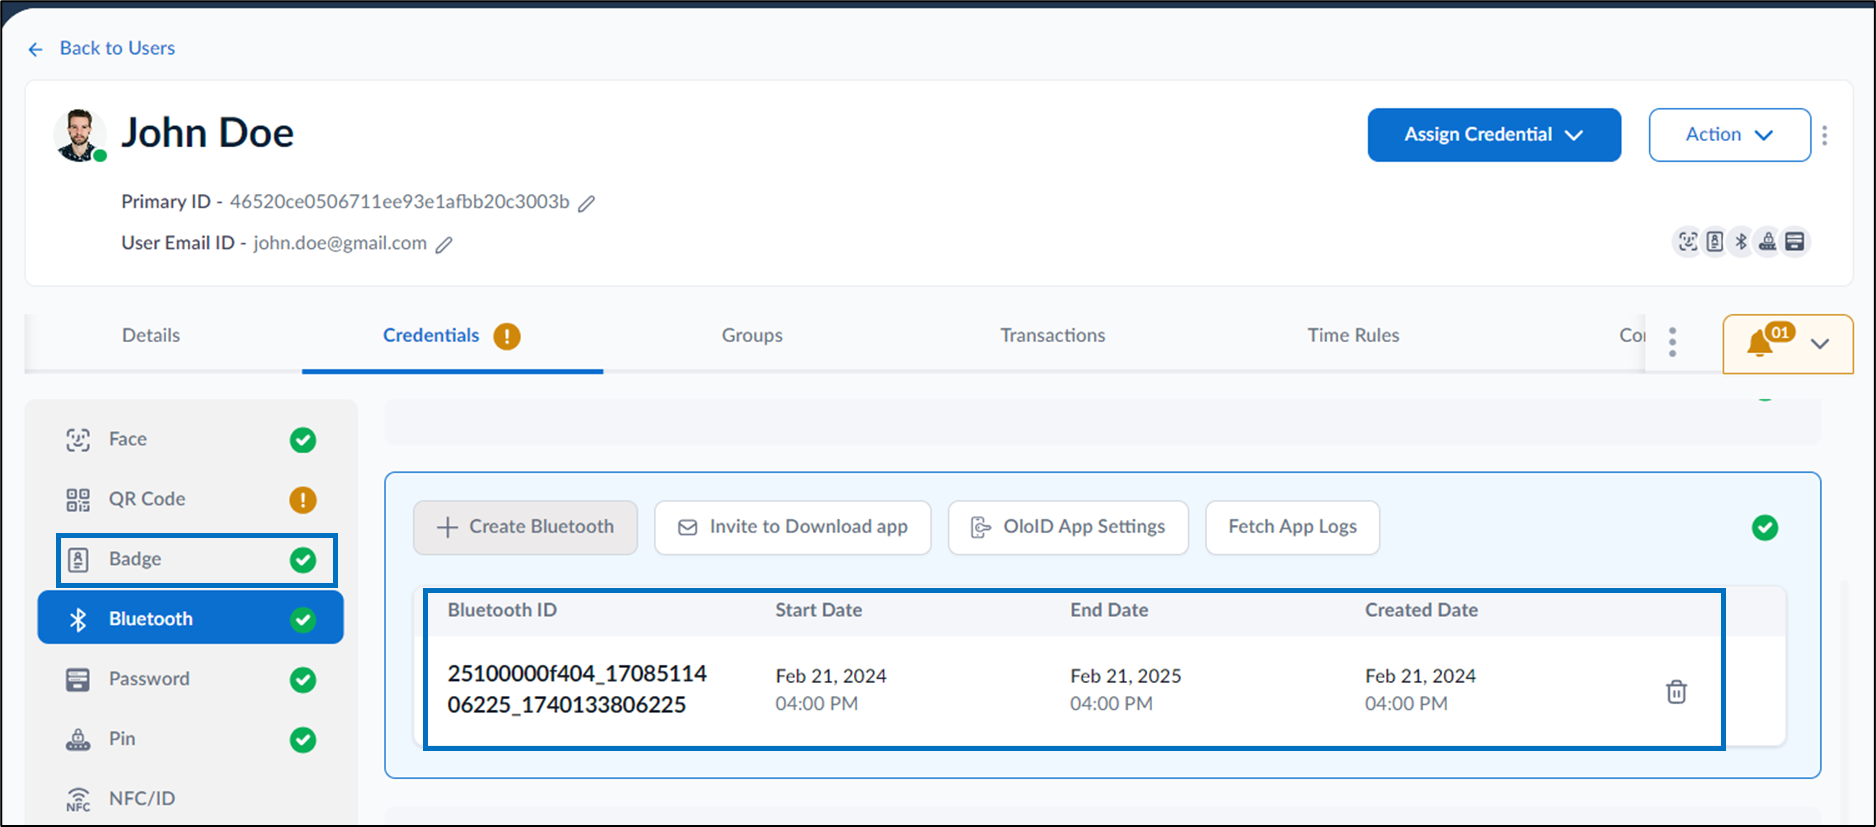Switch to the Details tab
This screenshot has width=1876, height=827.
[x=151, y=336]
